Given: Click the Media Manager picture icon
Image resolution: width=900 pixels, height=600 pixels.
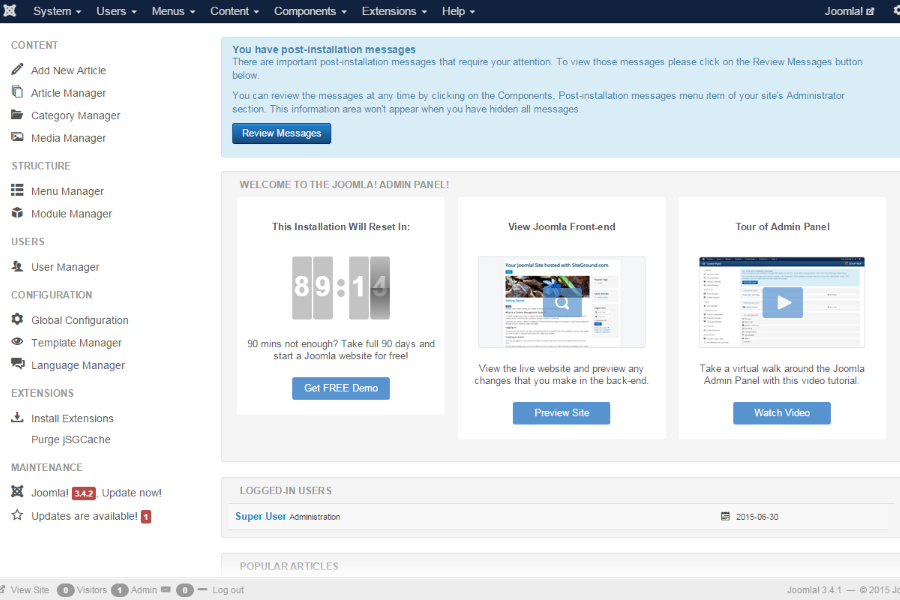Looking at the screenshot, I should tap(17, 137).
